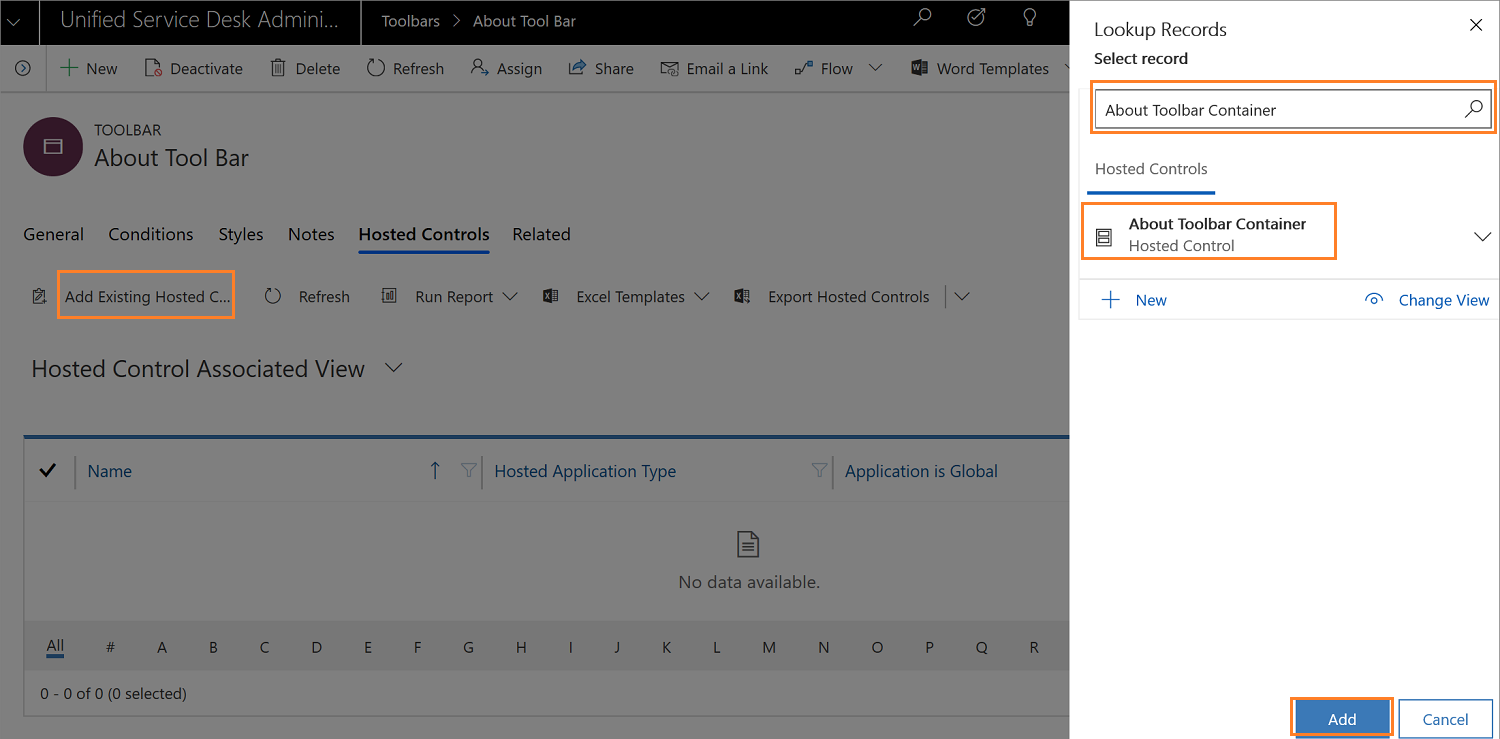Click the subgrid Refresh icon

click(273, 296)
